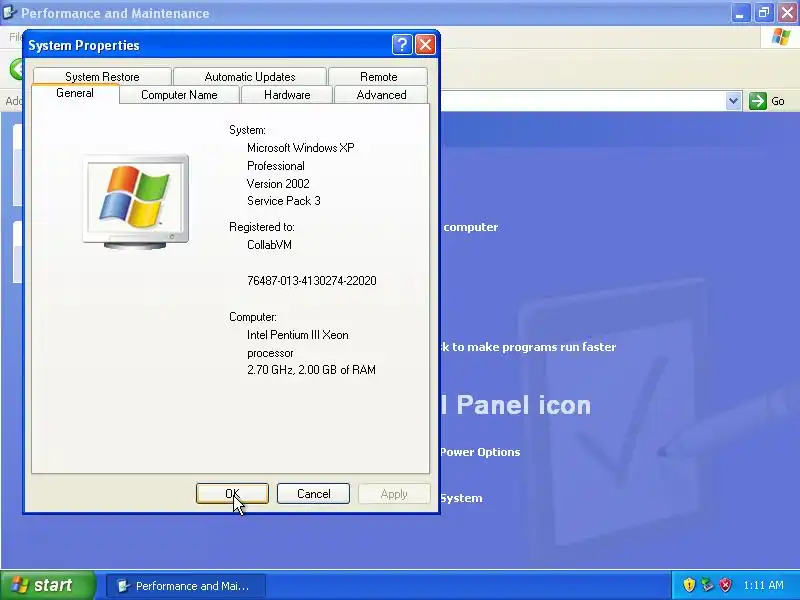Click the Start button

(47, 585)
